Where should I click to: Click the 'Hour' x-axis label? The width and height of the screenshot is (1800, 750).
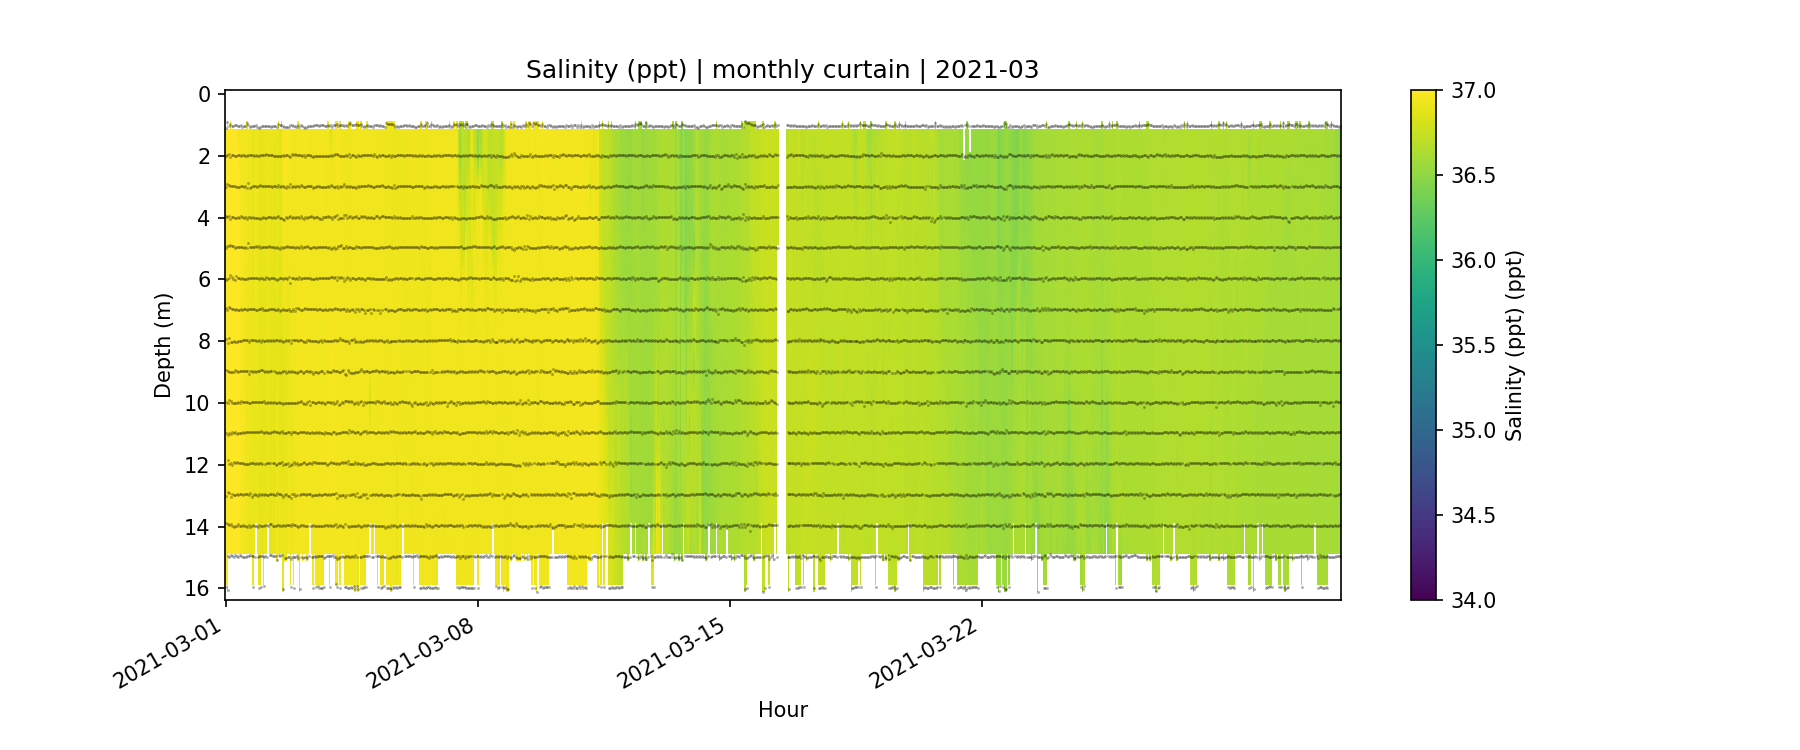(x=782, y=710)
